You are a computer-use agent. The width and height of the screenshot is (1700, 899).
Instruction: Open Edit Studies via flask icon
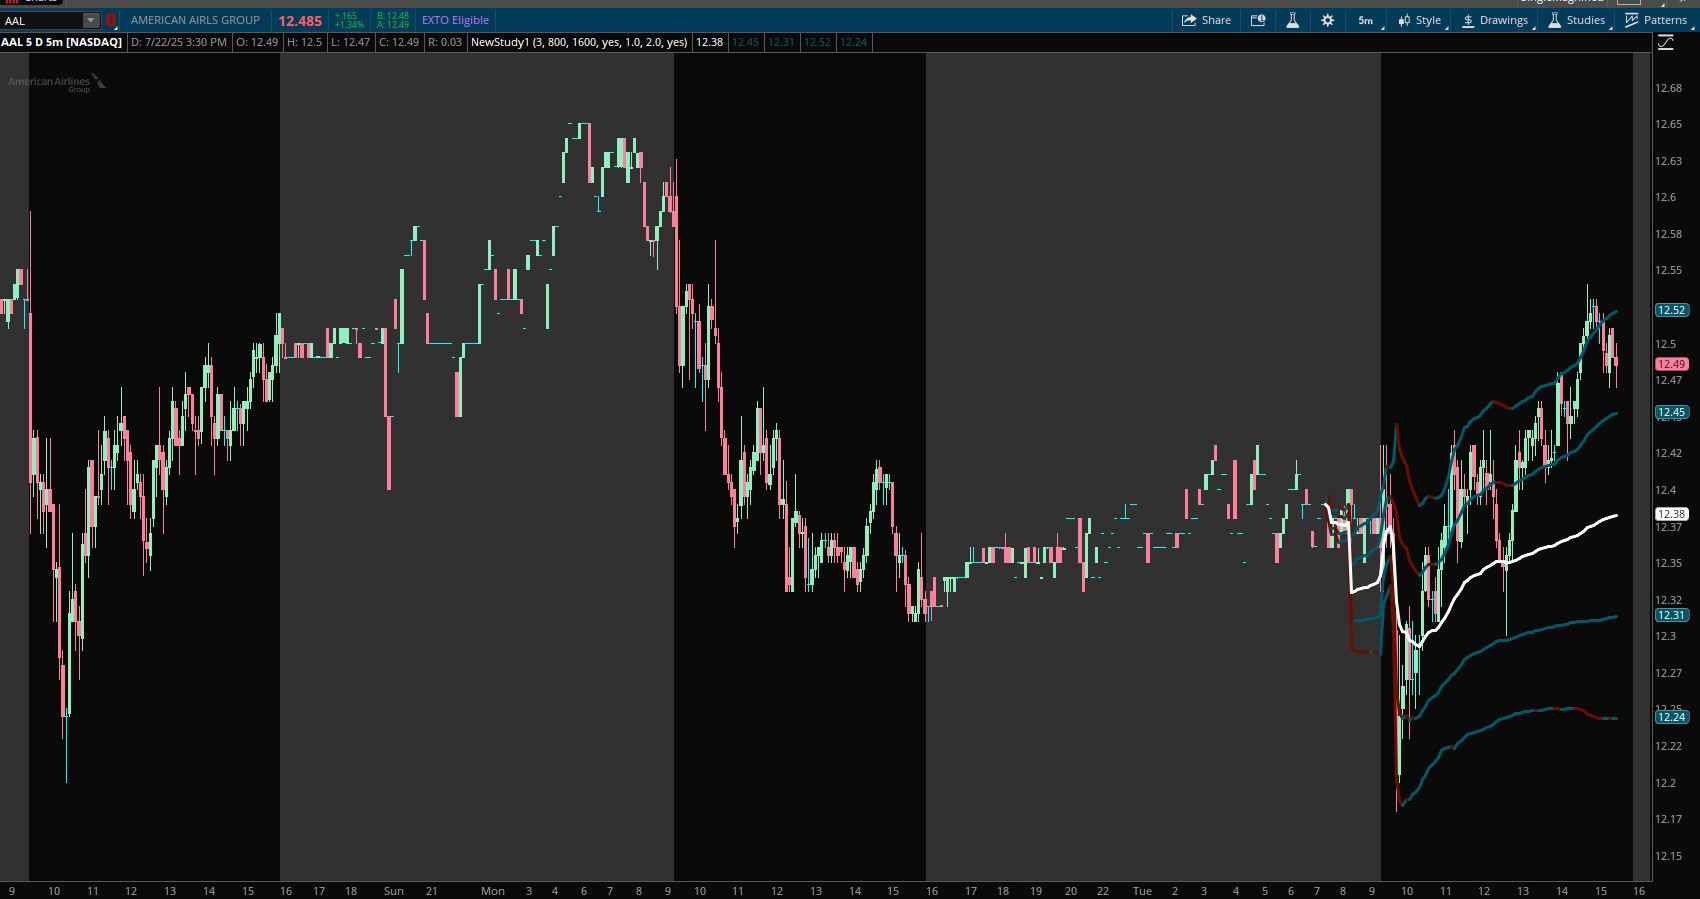coord(1292,20)
